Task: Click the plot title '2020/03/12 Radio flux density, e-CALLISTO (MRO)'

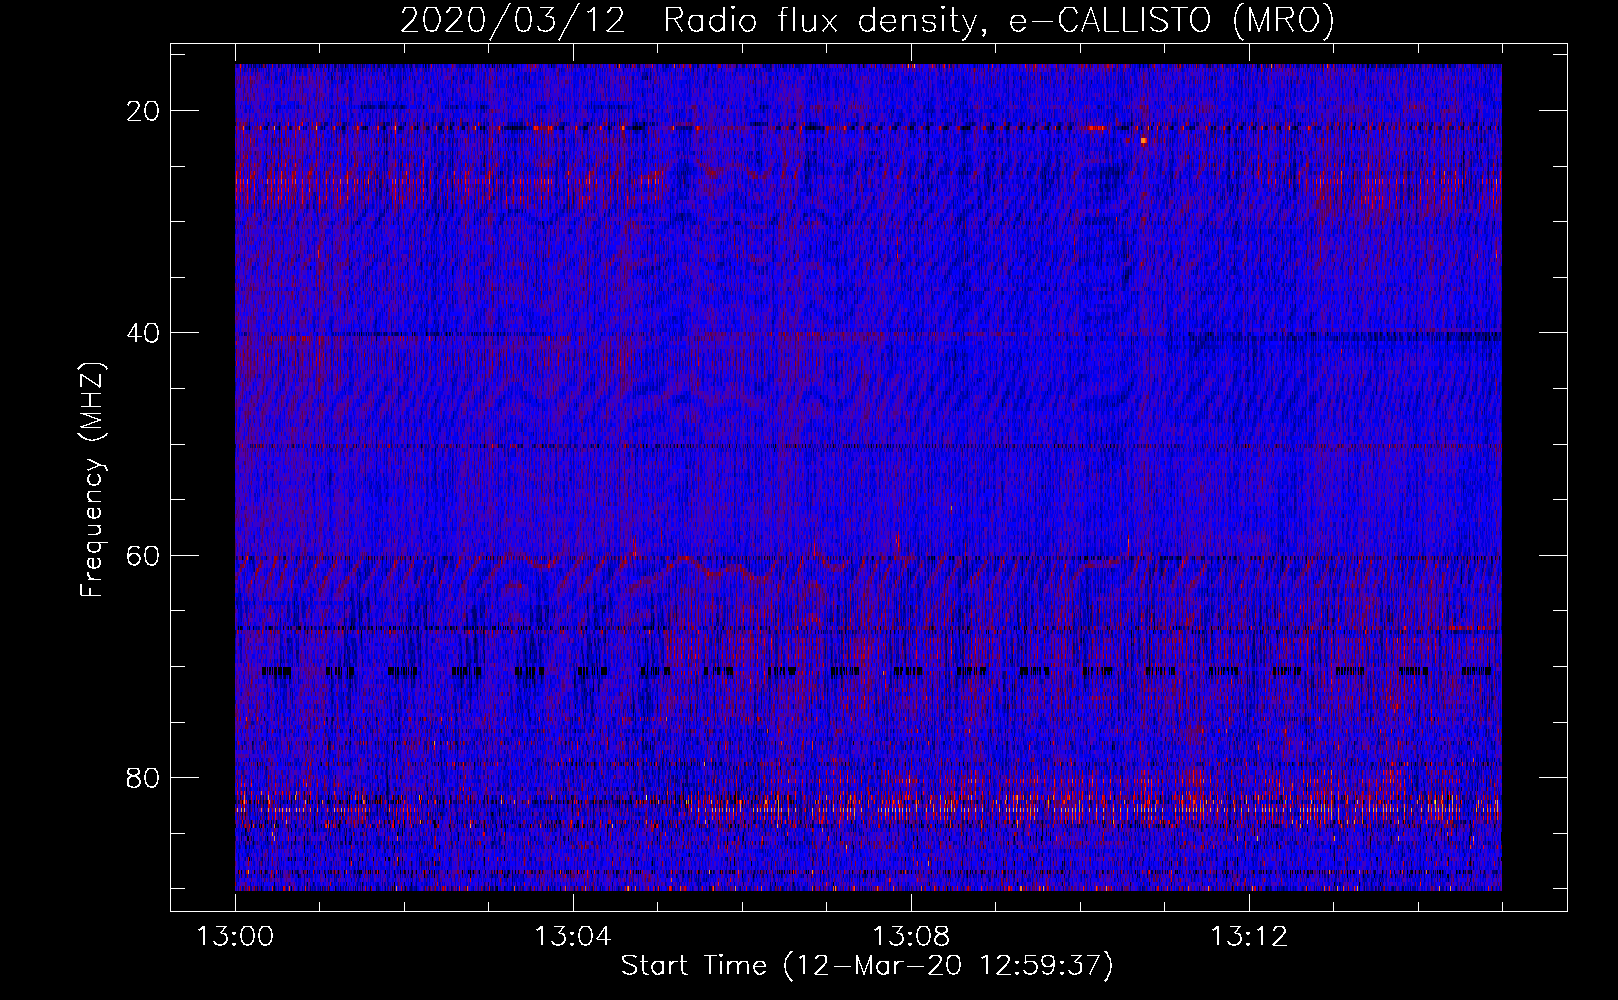Action: click(x=867, y=21)
